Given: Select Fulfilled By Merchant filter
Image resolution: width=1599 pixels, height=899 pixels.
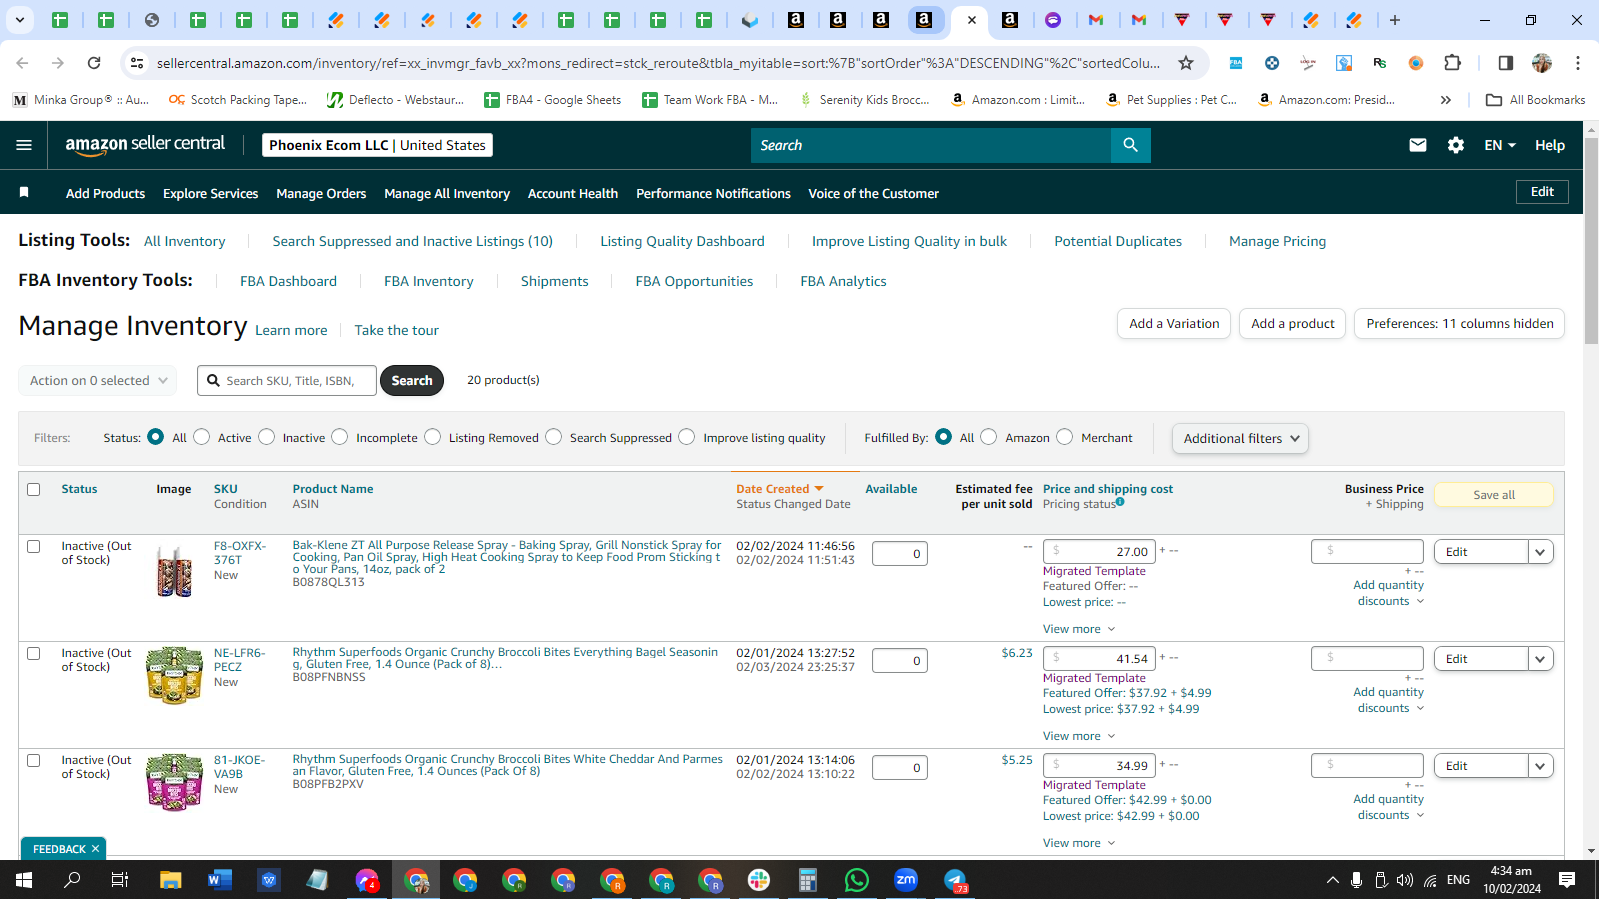Looking at the screenshot, I should click(x=1065, y=437).
